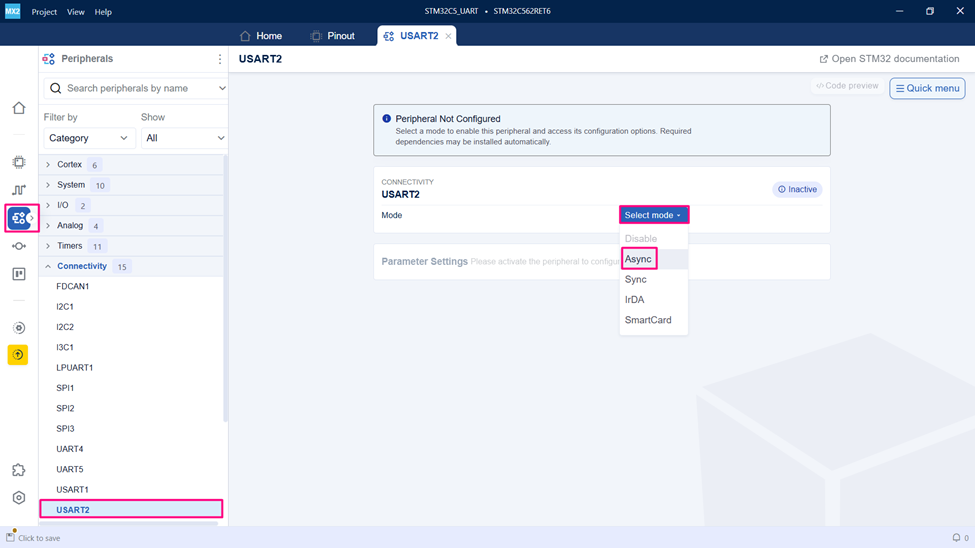
Task: Open the Home icon in left sidebar
Action: coord(19,108)
